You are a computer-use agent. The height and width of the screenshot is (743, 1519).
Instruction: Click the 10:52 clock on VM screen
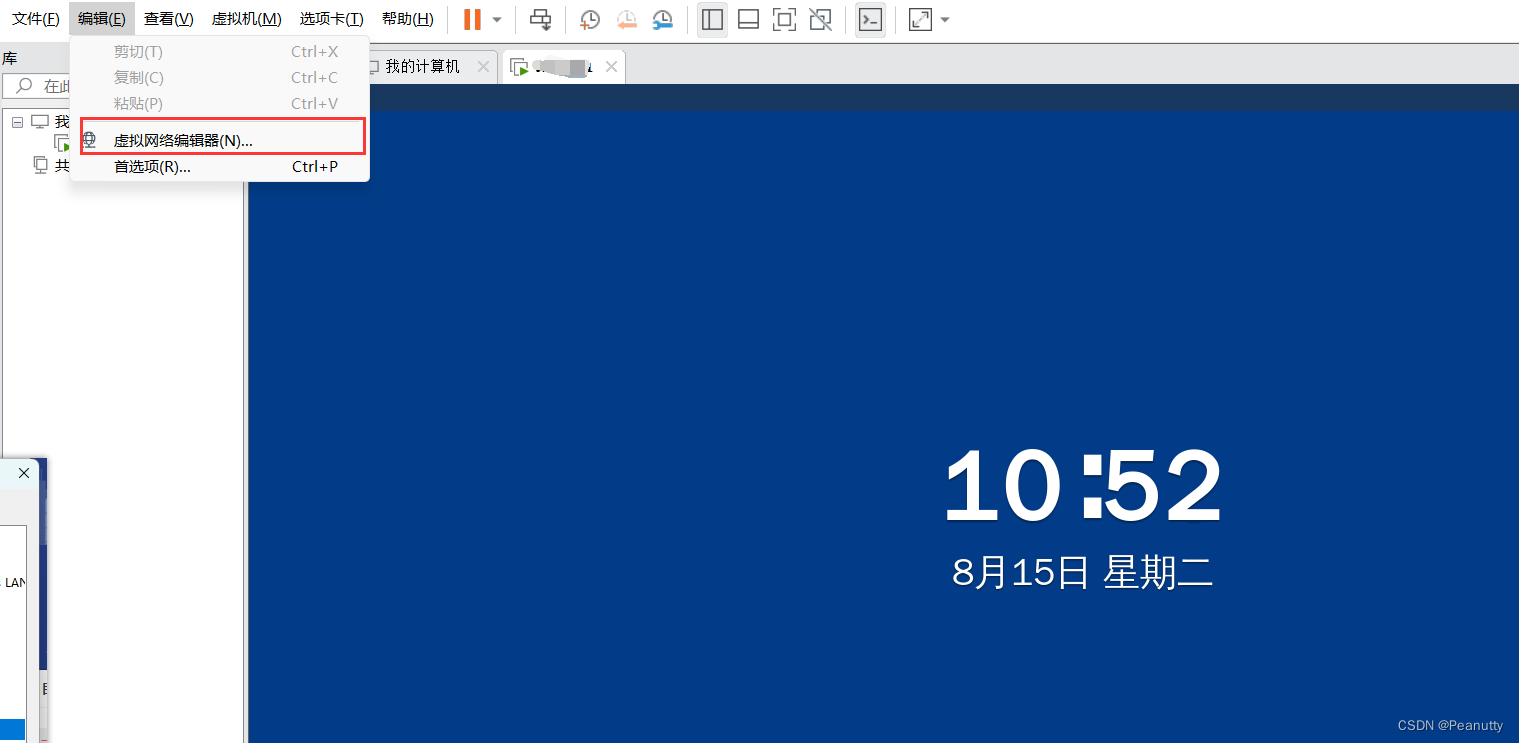(x=1083, y=485)
